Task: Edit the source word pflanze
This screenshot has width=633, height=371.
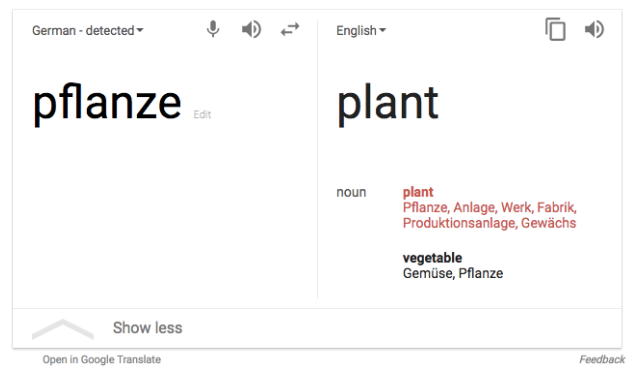Action: coord(202,115)
